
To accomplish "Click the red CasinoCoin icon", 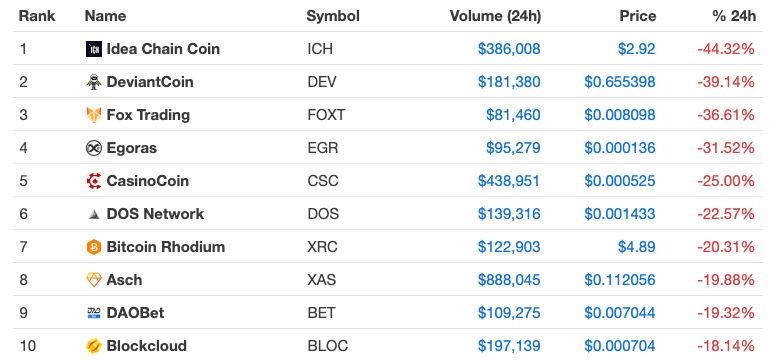I will pos(94,181).
